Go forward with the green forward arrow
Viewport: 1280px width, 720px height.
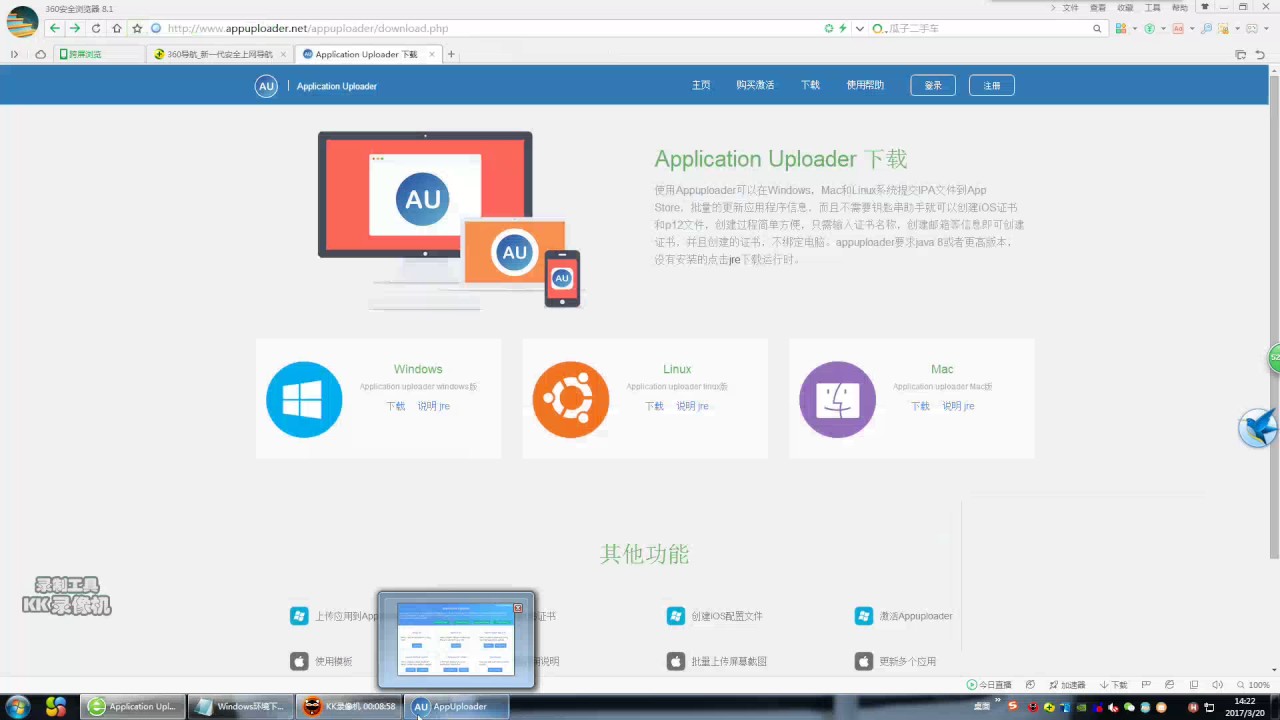[x=74, y=28]
